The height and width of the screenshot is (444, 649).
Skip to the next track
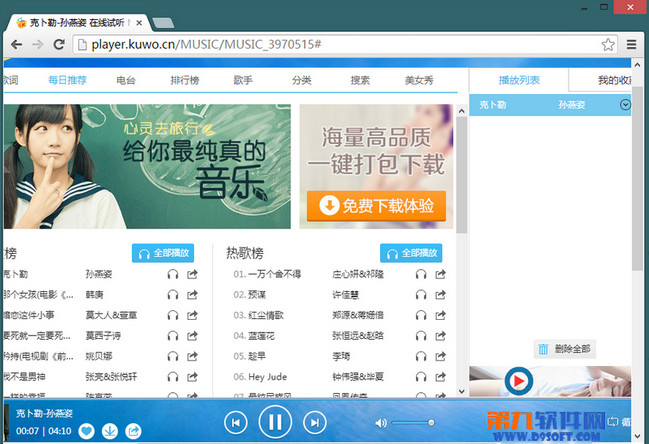(x=314, y=423)
